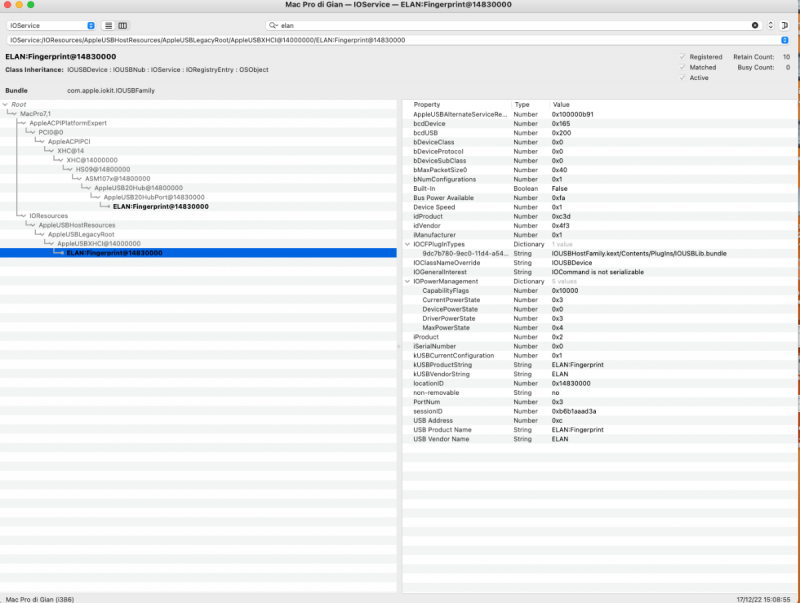
Task: Select the idVendor property row
Action: pyautogui.click(x=599, y=225)
